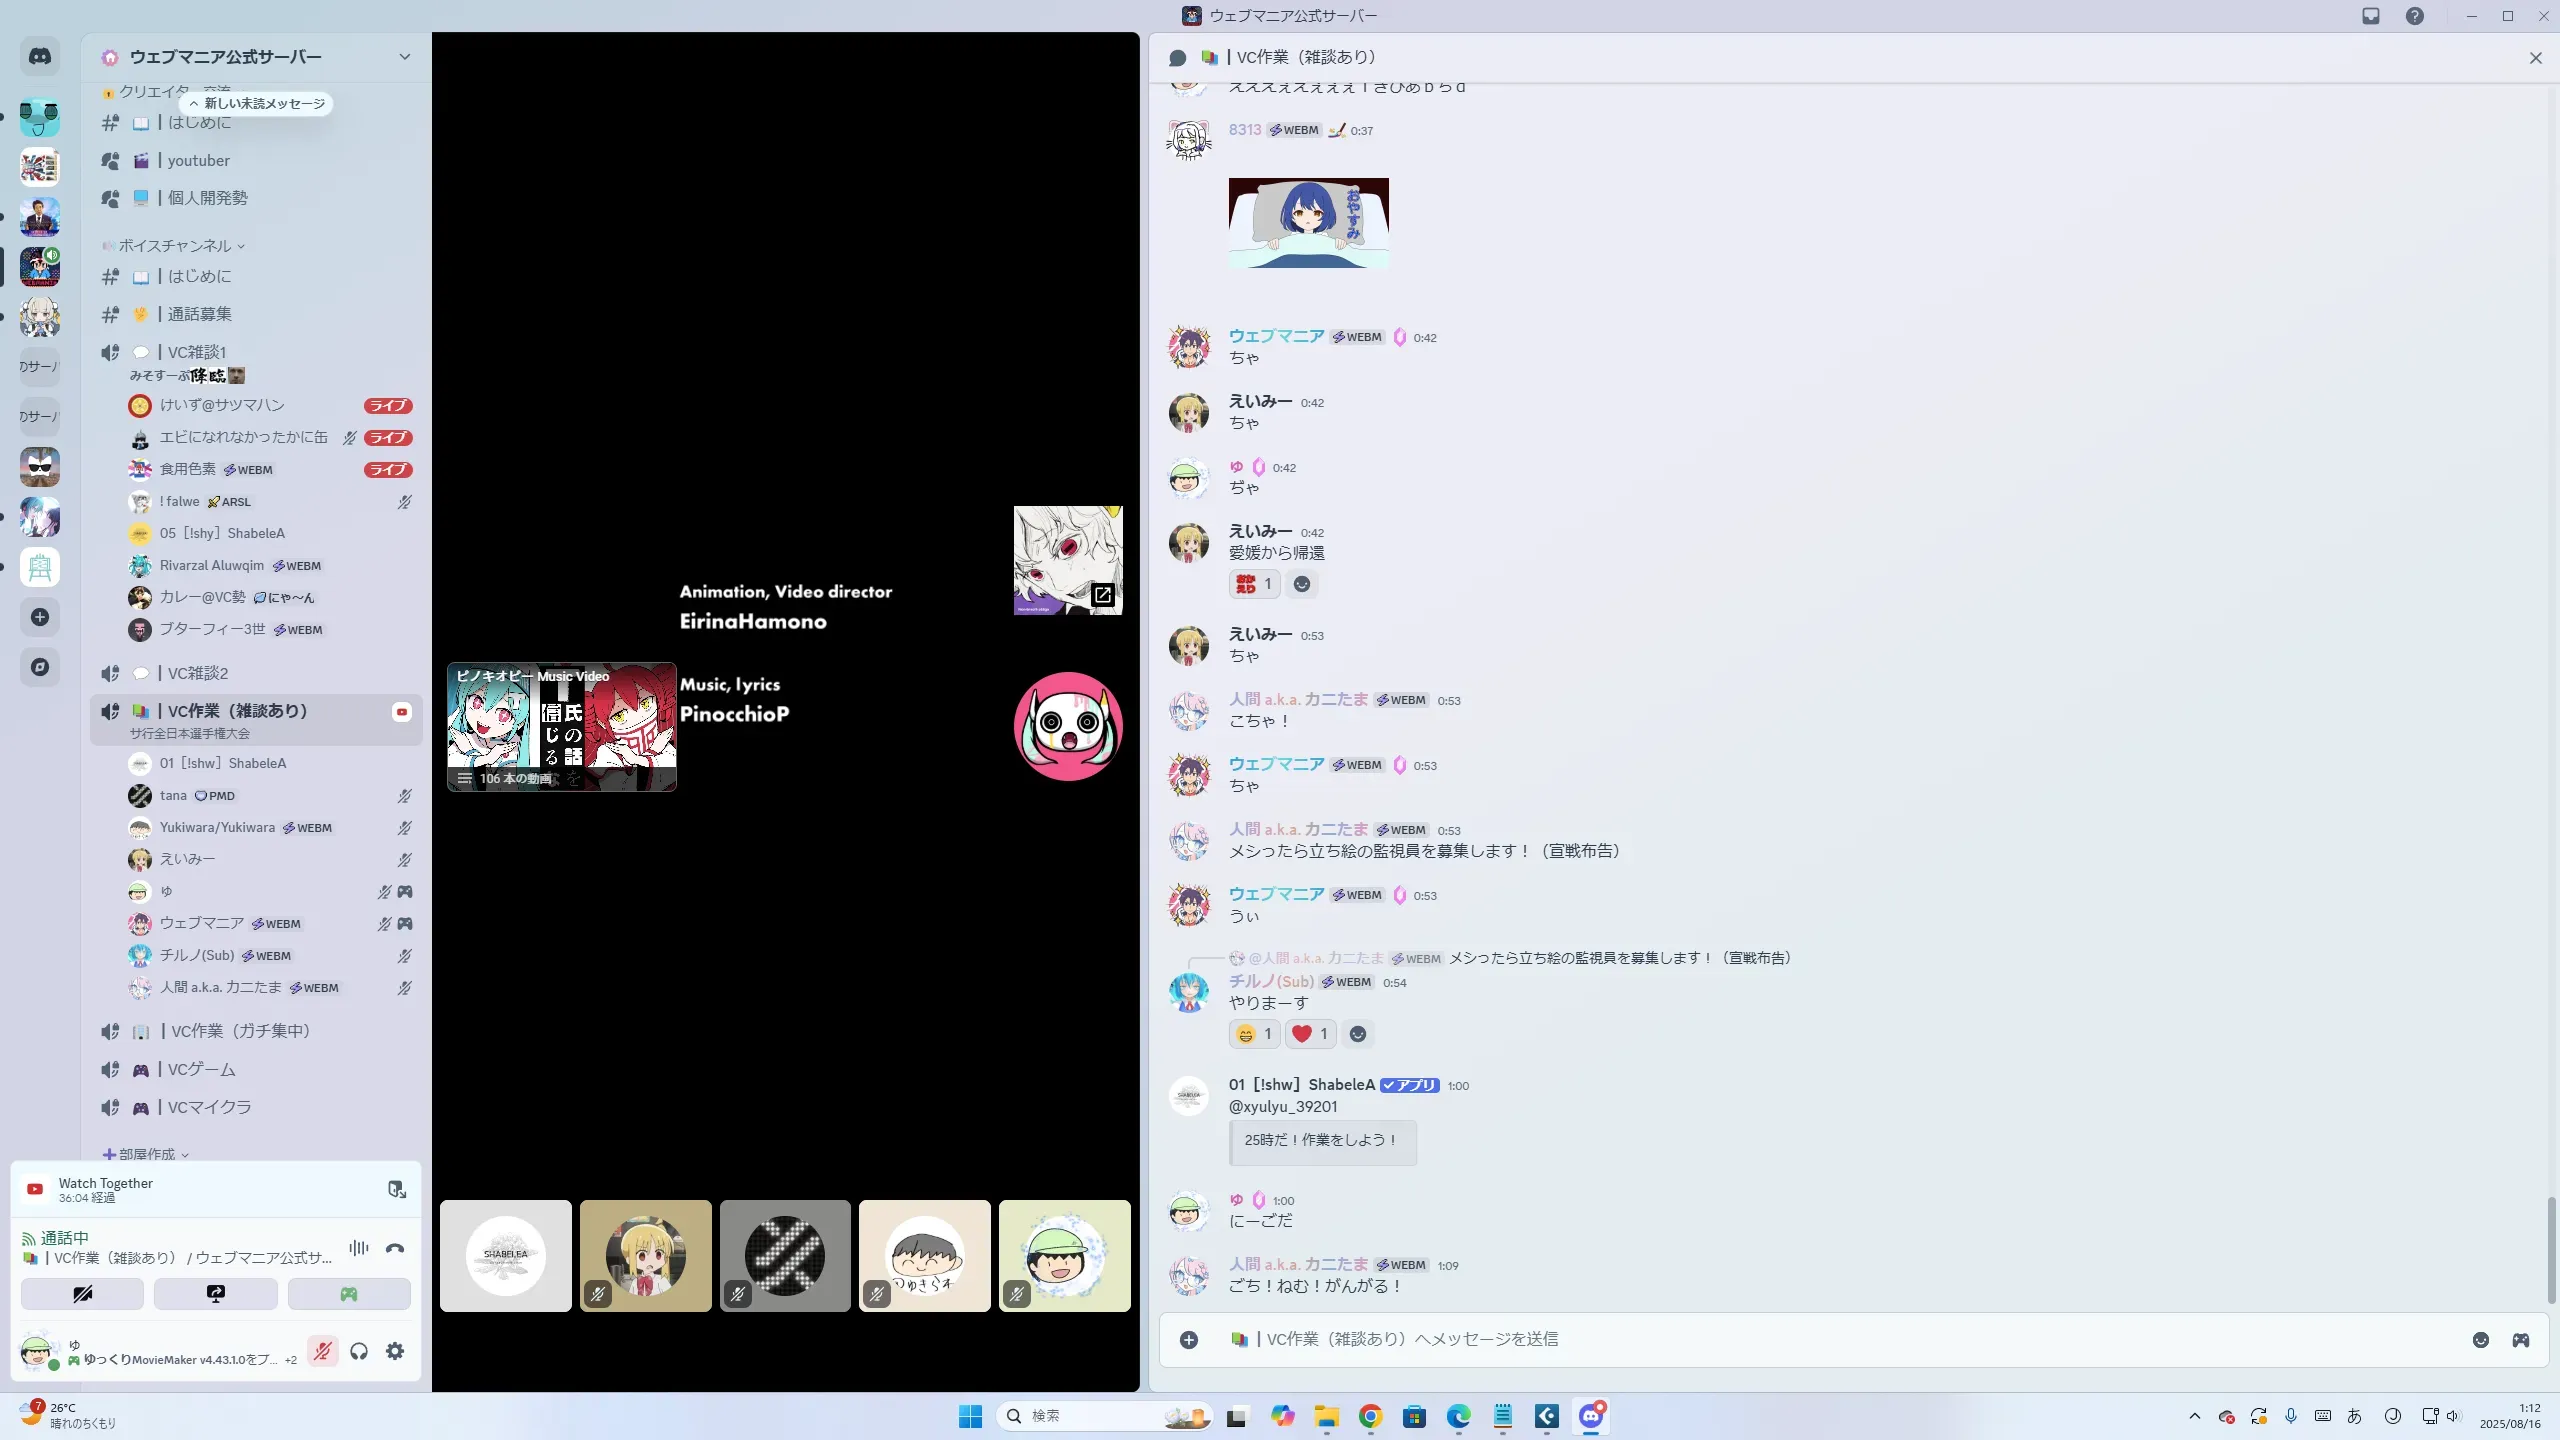Unmute the microphone toggle
This screenshot has height=1440, width=2560.
click(322, 1351)
